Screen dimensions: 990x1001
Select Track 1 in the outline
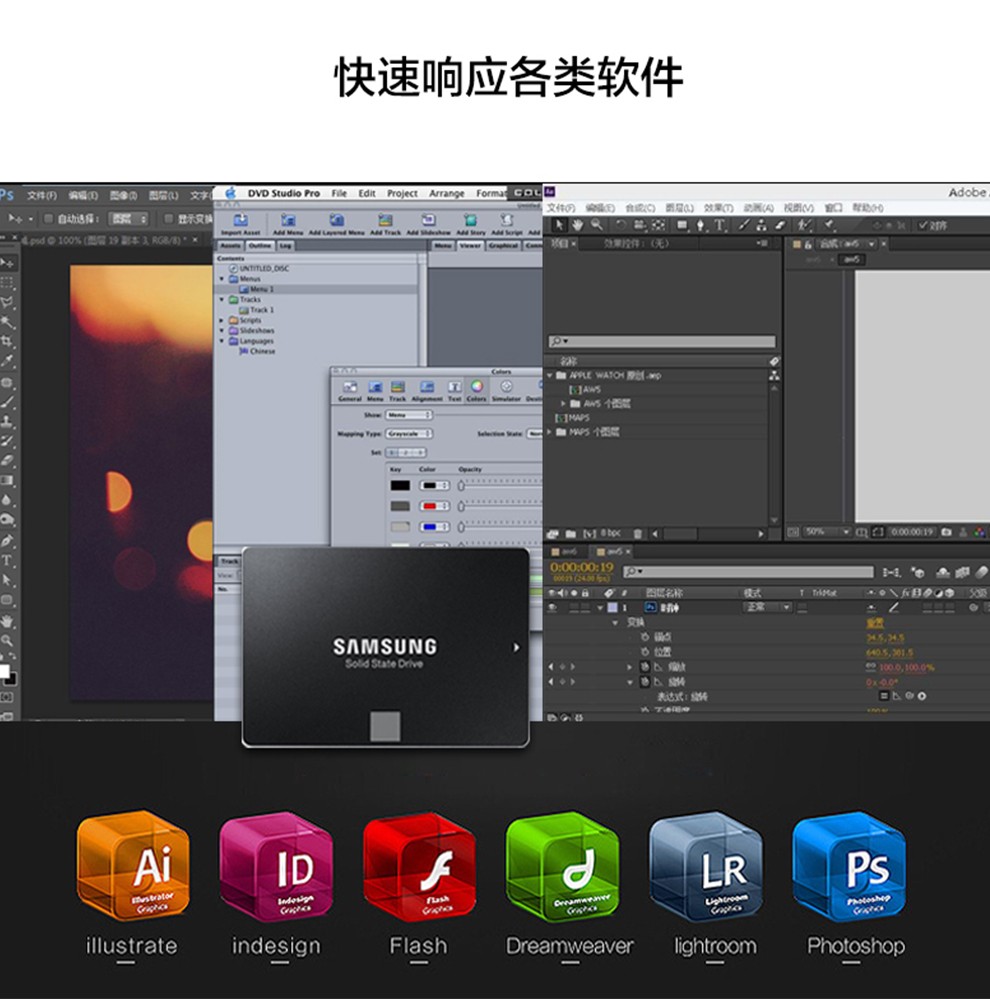261,310
